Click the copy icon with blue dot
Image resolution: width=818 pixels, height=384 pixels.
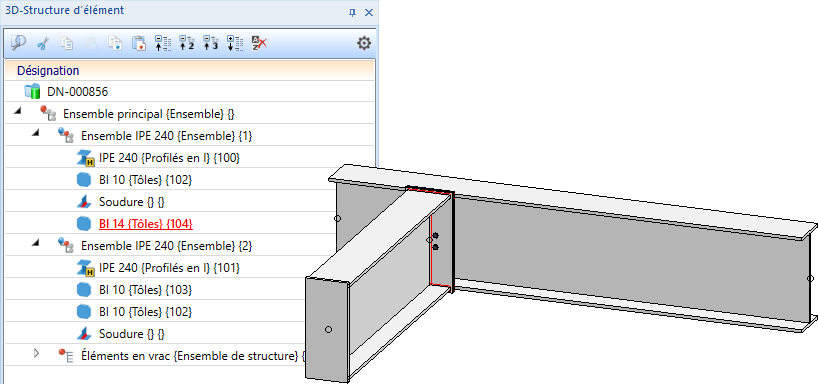click(x=115, y=43)
